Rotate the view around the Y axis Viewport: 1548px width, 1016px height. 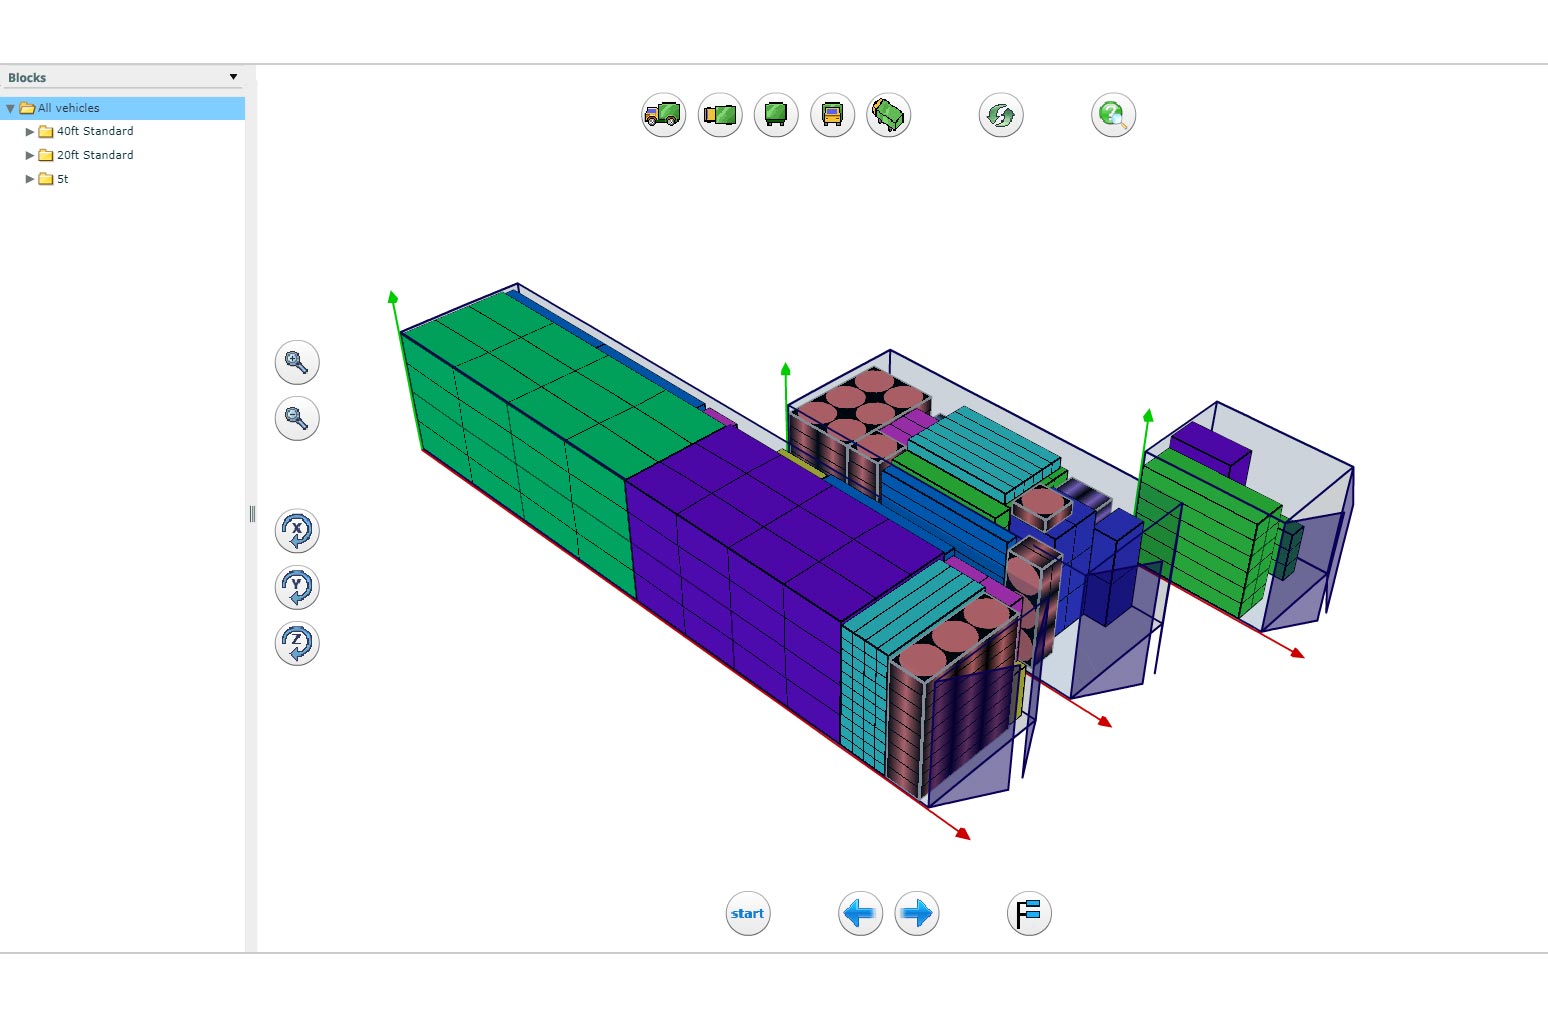point(297,587)
